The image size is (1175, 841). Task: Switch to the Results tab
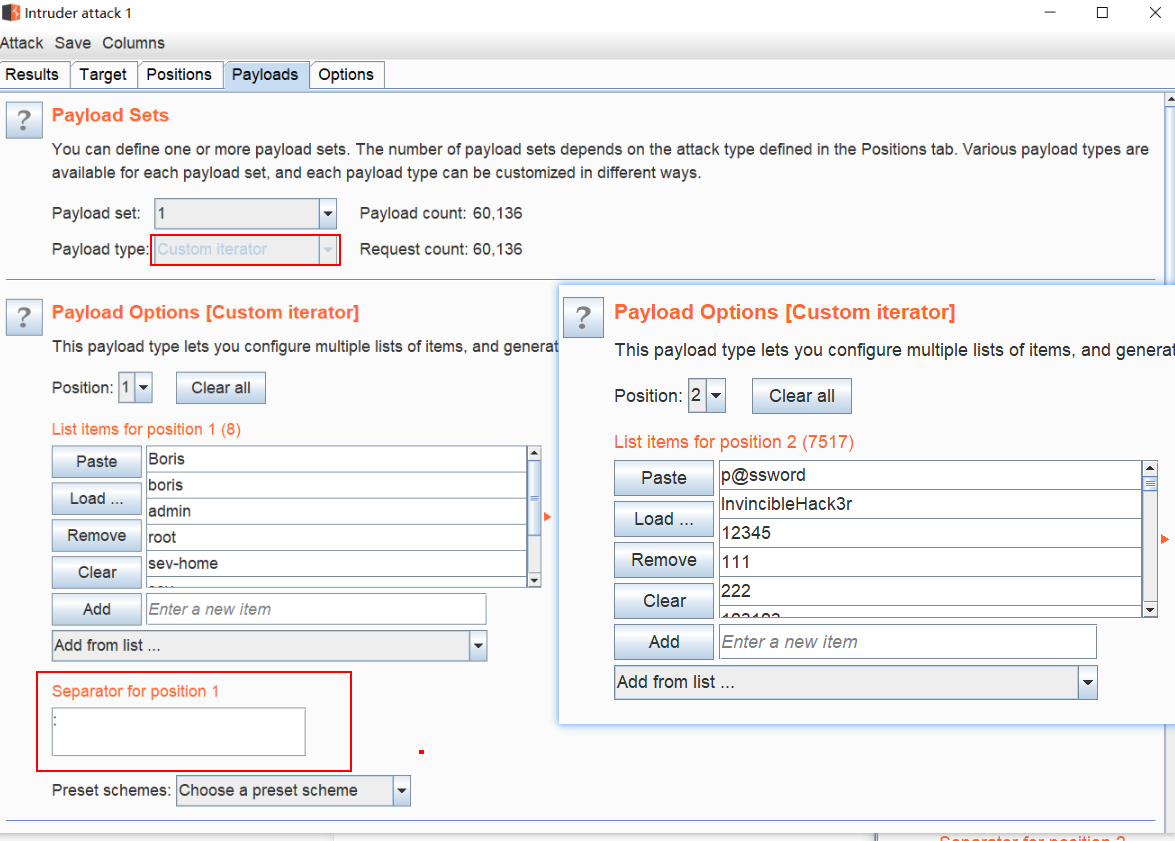(x=32, y=75)
